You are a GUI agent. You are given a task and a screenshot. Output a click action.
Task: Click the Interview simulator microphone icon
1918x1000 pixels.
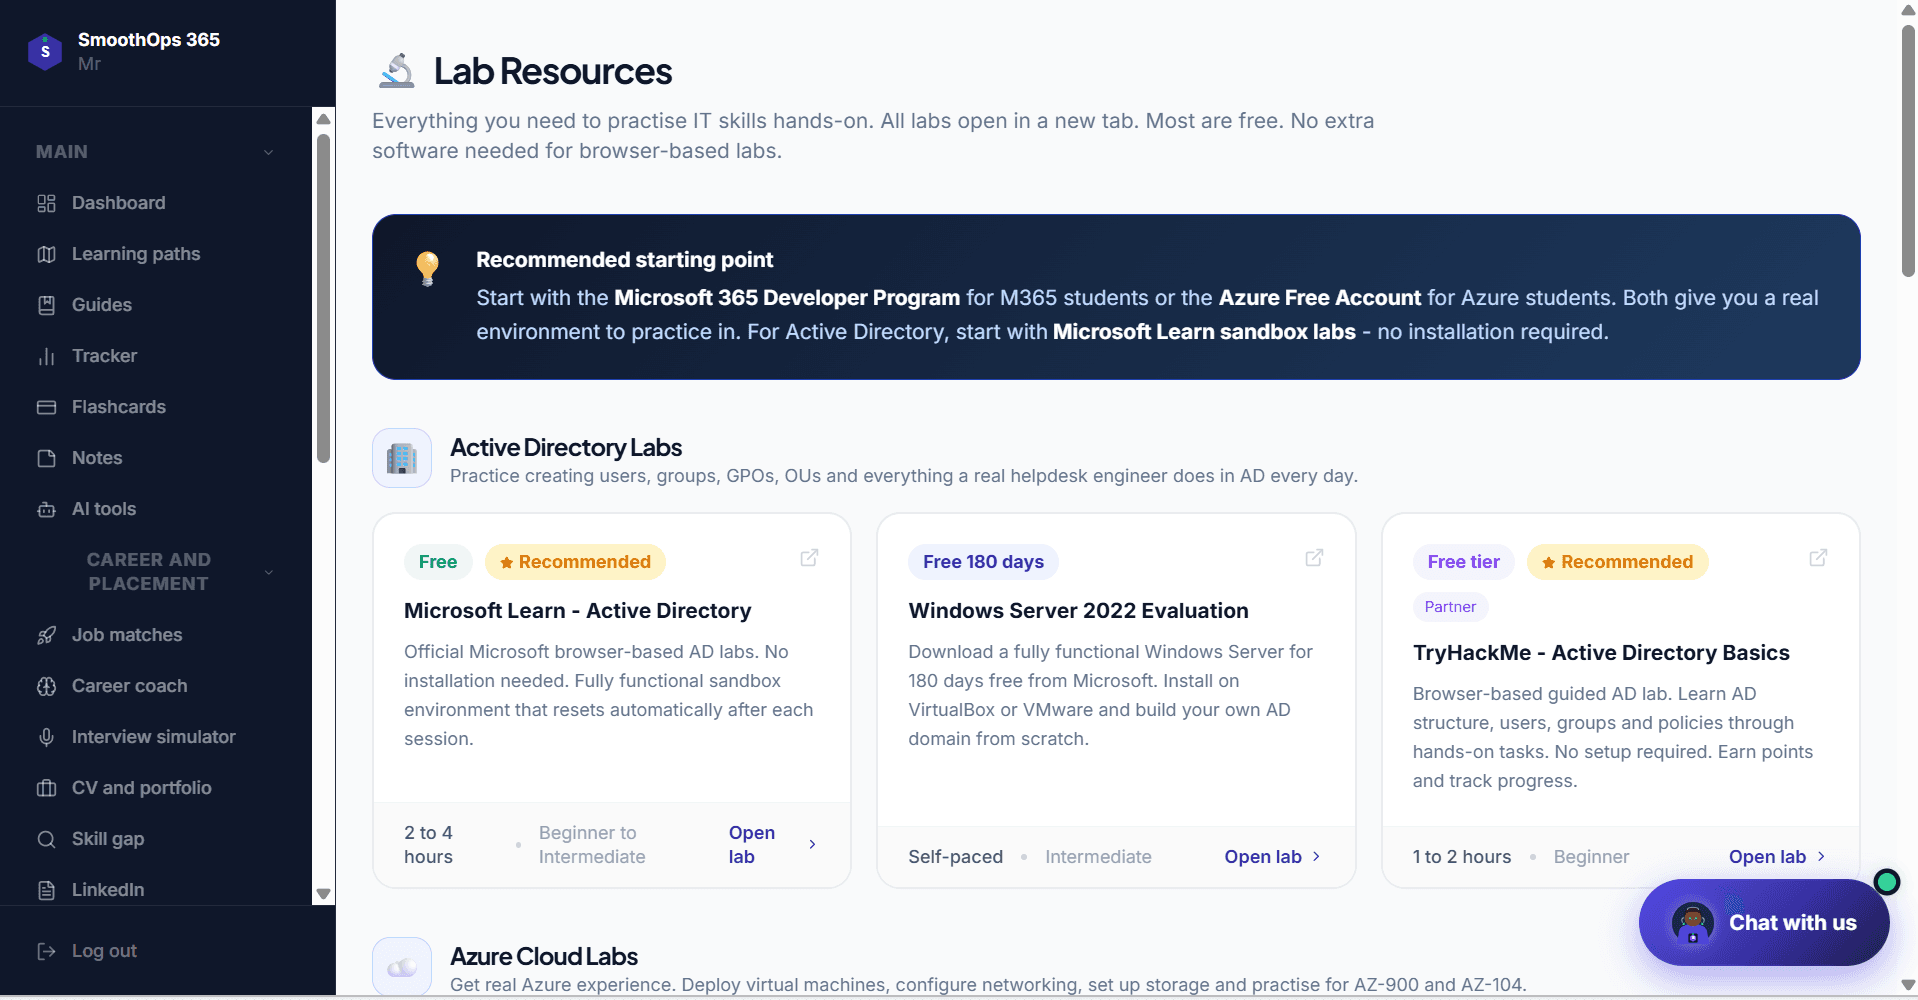click(46, 737)
